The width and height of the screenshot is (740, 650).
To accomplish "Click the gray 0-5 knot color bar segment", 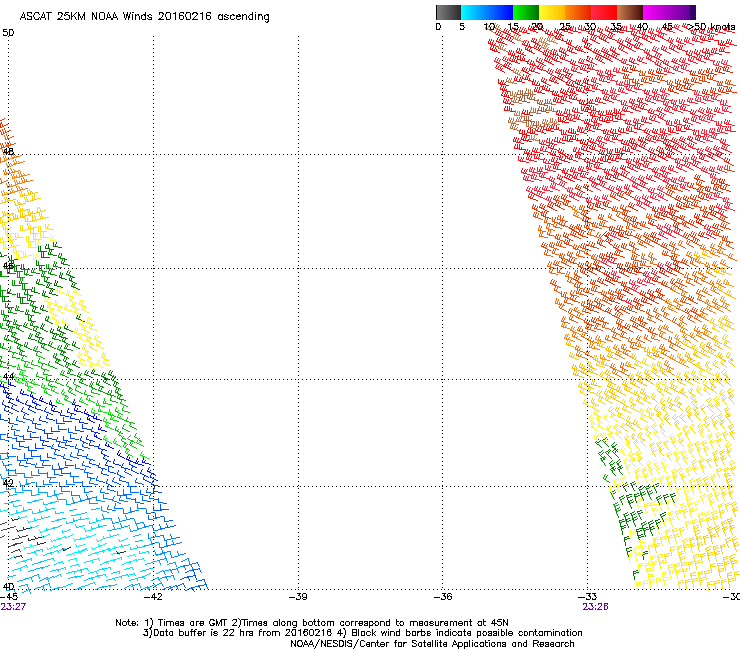I will (x=448, y=12).
